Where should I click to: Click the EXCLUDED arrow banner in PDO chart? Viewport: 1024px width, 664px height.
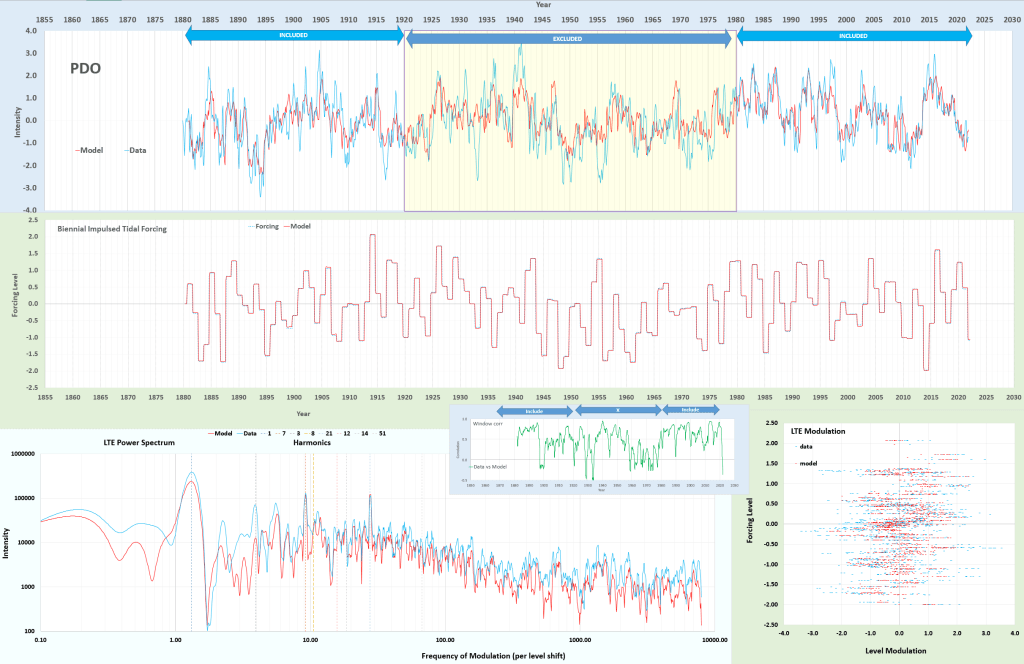pyautogui.click(x=568, y=39)
